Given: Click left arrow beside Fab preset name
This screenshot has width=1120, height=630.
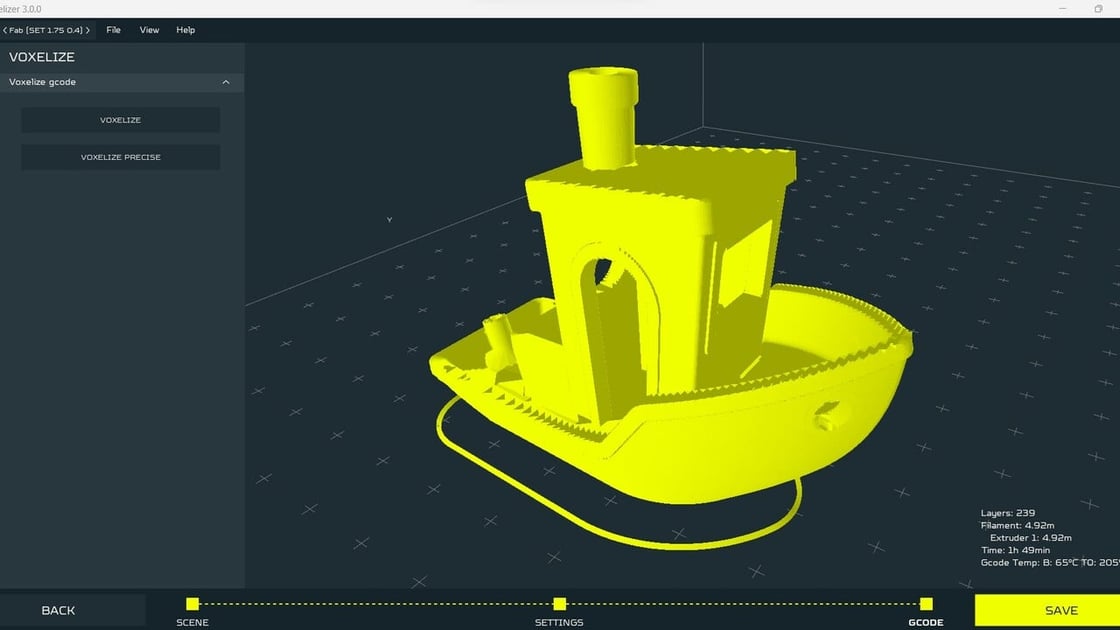Looking at the screenshot, I should coord(6,30).
